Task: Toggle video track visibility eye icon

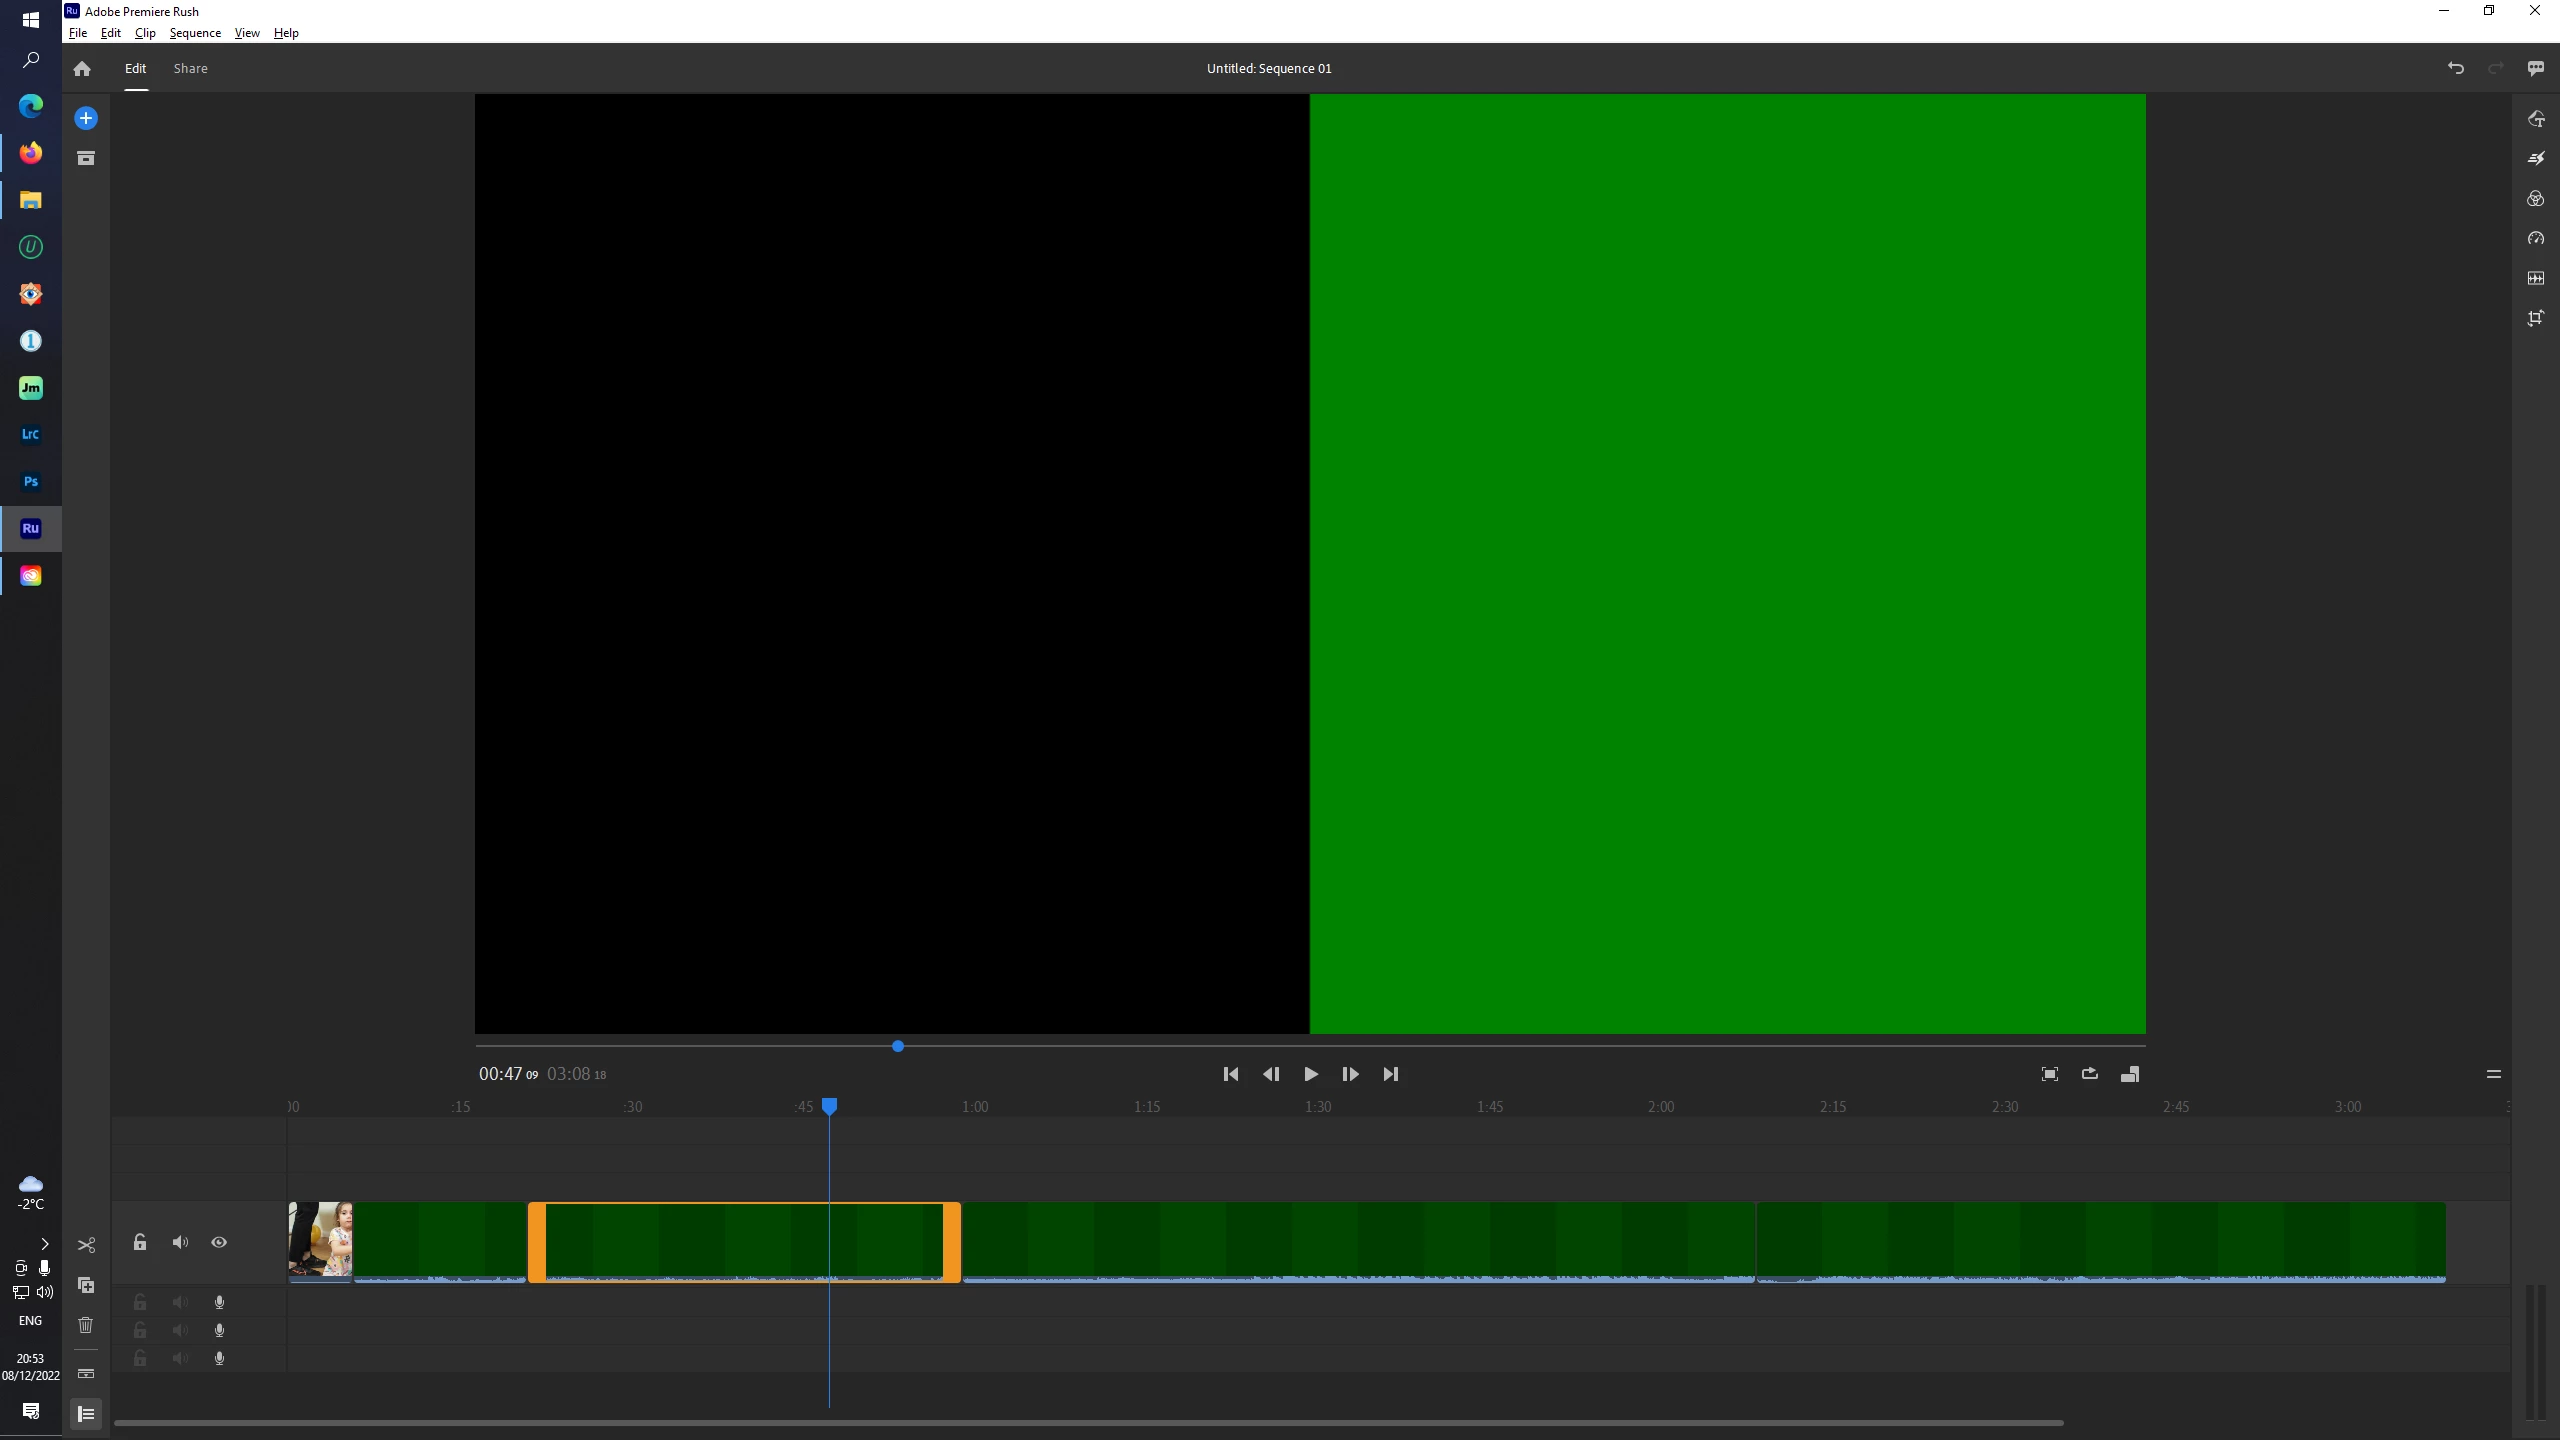Action: [219, 1242]
